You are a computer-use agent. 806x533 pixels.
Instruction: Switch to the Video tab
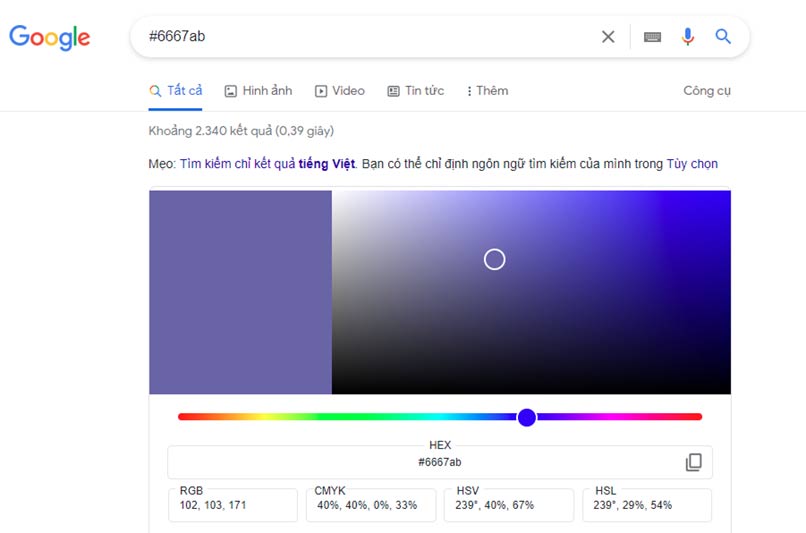[x=339, y=91]
